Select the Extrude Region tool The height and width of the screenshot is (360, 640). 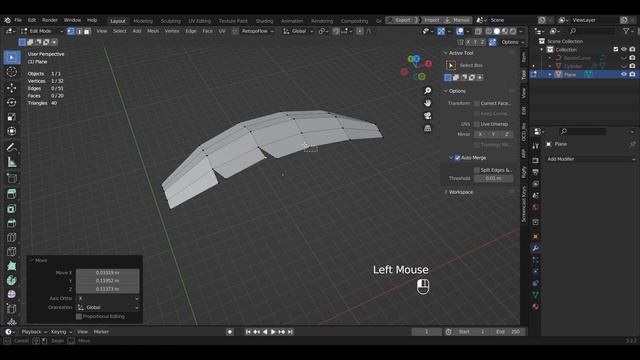tap(12, 194)
